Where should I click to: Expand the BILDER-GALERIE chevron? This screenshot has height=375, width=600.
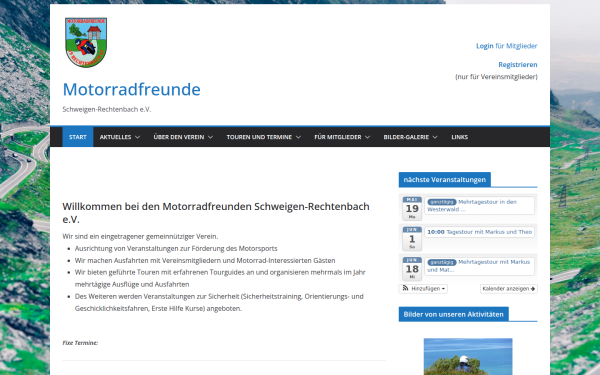click(x=435, y=137)
